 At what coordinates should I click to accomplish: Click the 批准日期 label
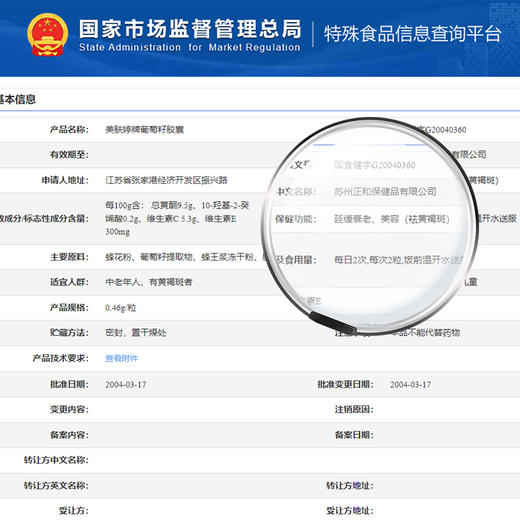(x=69, y=384)
